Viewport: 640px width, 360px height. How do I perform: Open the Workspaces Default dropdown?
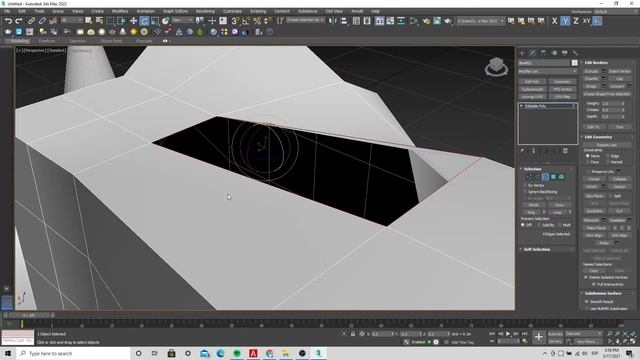(615, 11)
